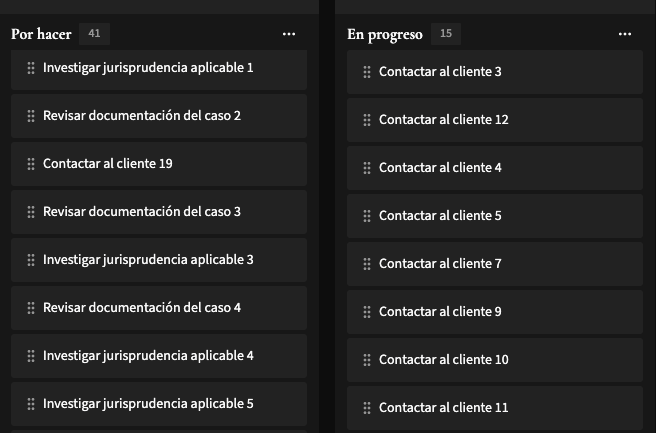Click the 41 card count badge
Viewport: 656px width, 433px height.
click(x=94, y=34)
